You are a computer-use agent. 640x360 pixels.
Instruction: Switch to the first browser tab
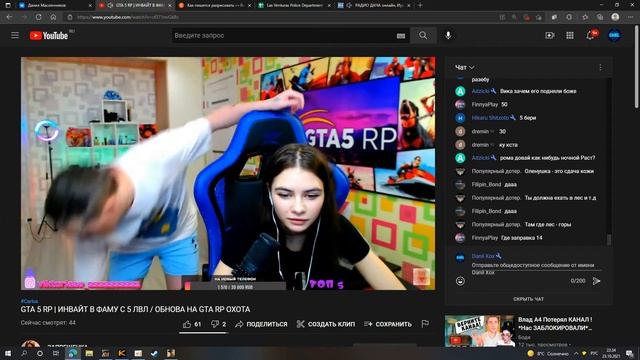55,5
